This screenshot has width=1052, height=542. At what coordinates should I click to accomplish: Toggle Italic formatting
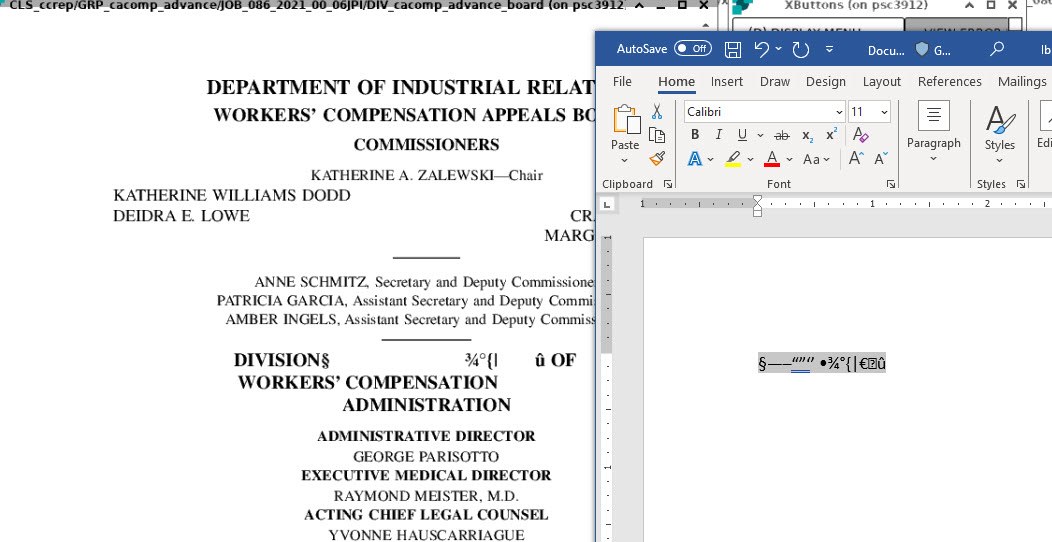(x=718, y=135)
